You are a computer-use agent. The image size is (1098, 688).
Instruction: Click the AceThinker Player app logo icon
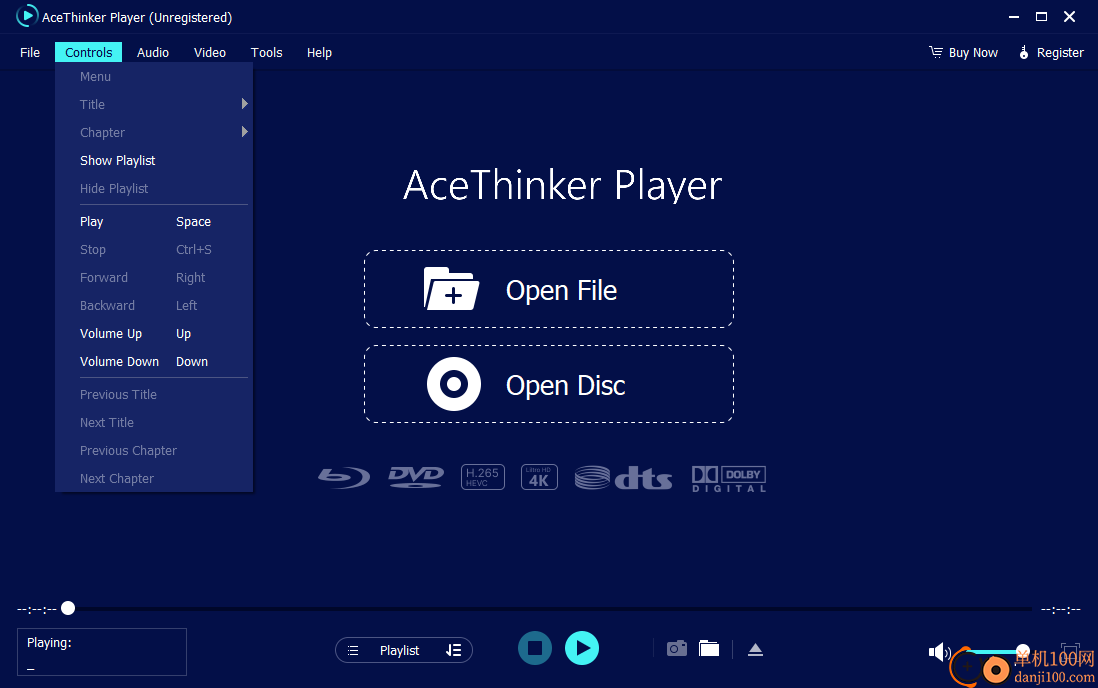27,16
